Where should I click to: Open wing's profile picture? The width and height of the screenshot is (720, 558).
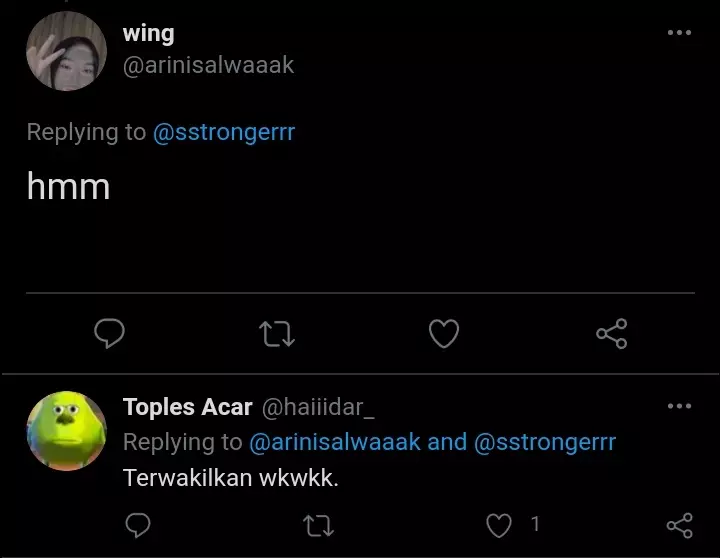click(66, 51)
